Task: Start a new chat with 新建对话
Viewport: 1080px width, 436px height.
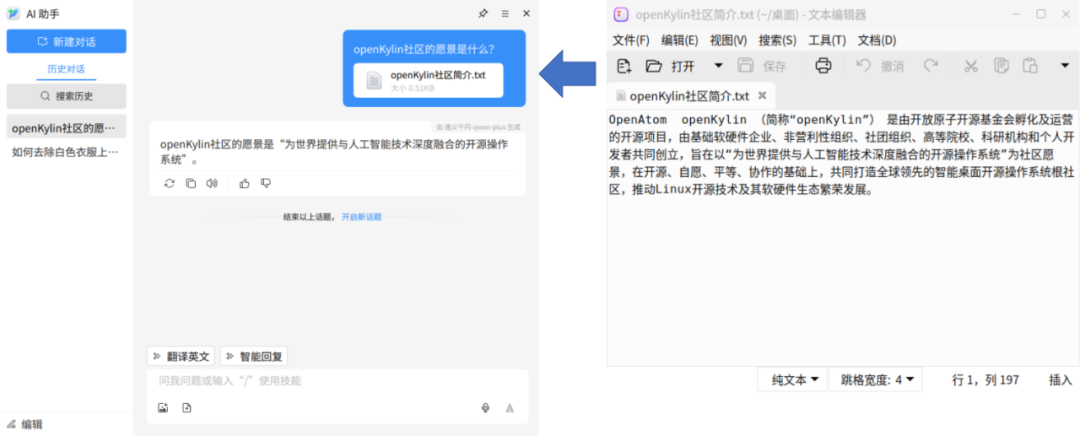Action: pyautogui.click(x=66, y=41)
